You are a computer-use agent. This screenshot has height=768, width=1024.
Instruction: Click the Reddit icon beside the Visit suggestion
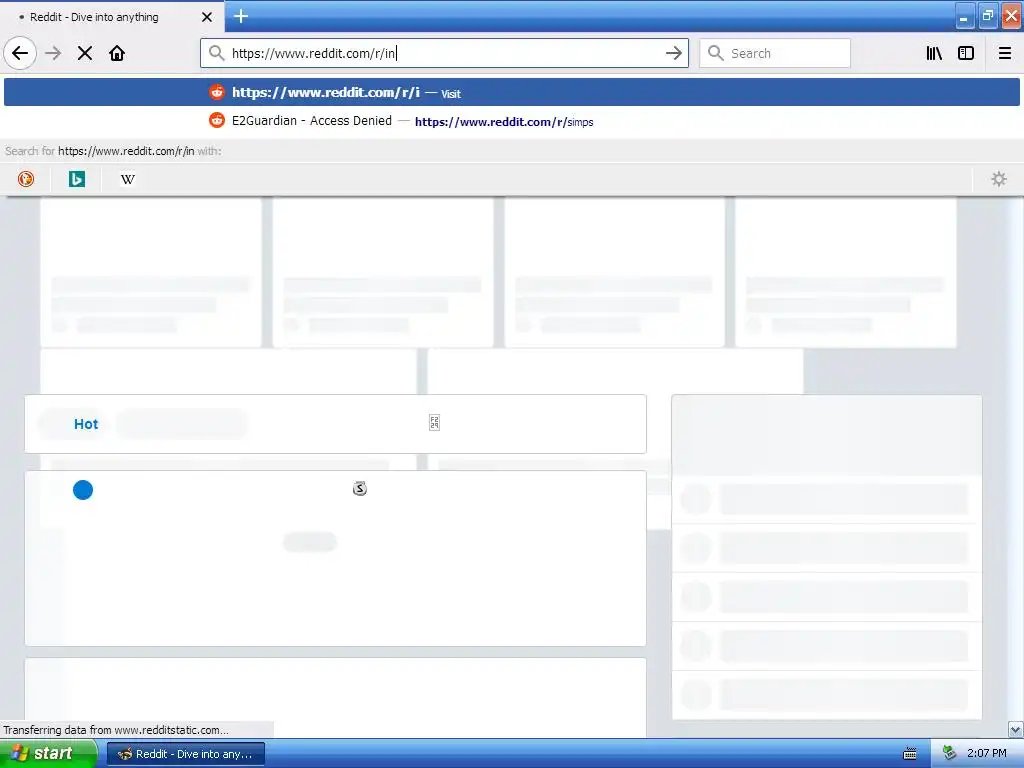[x=217, y=92]
